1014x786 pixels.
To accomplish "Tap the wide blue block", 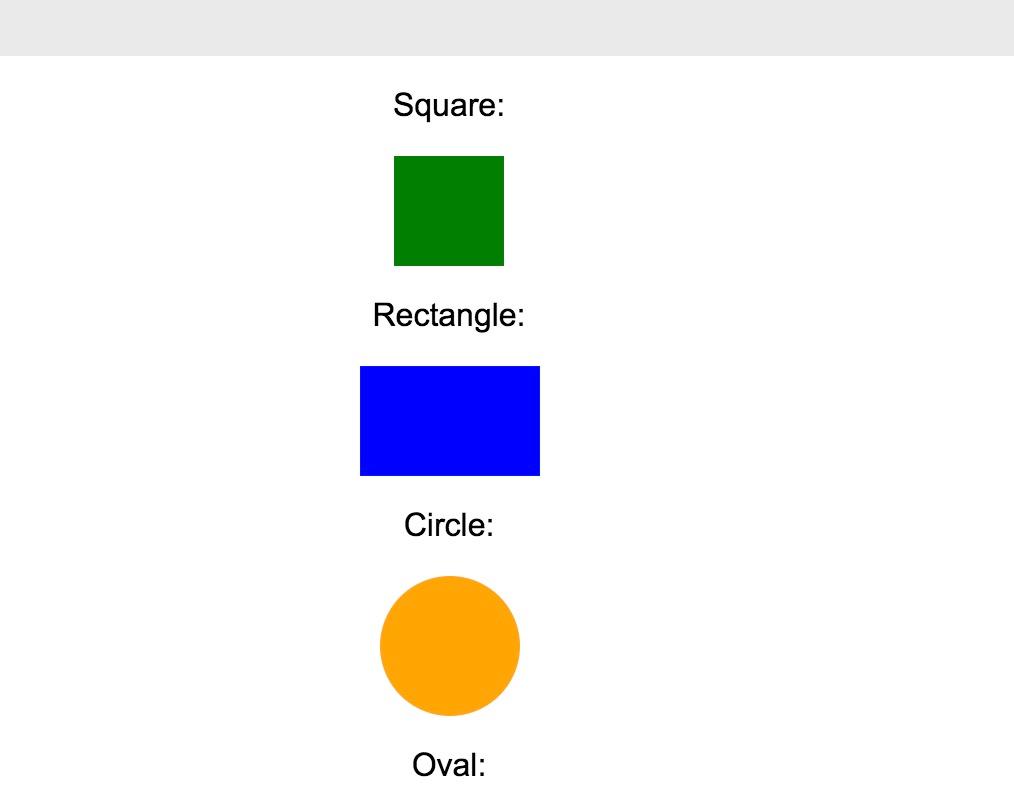I will click(450, 421).
